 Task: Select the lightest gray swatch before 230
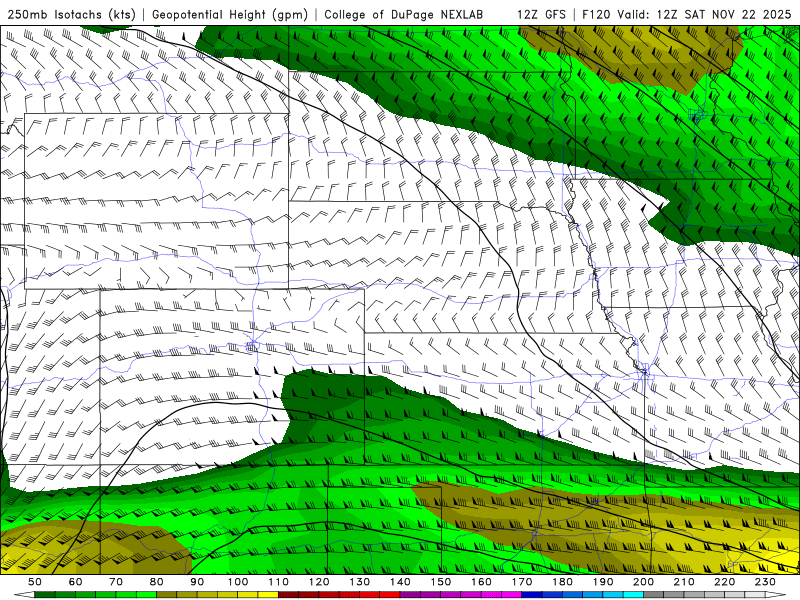755,595
